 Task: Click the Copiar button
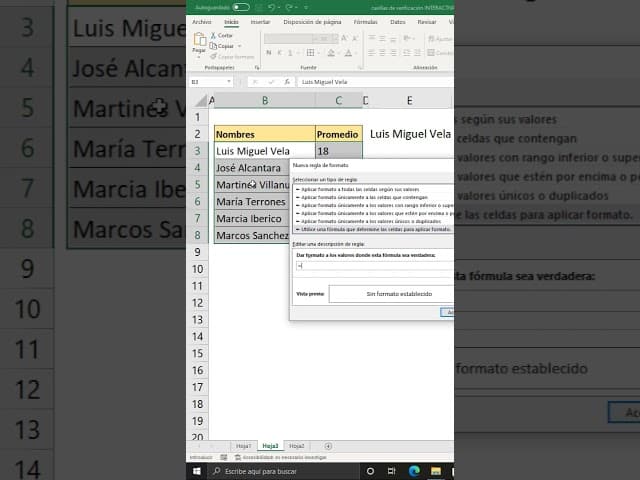(x=222, y=46)
